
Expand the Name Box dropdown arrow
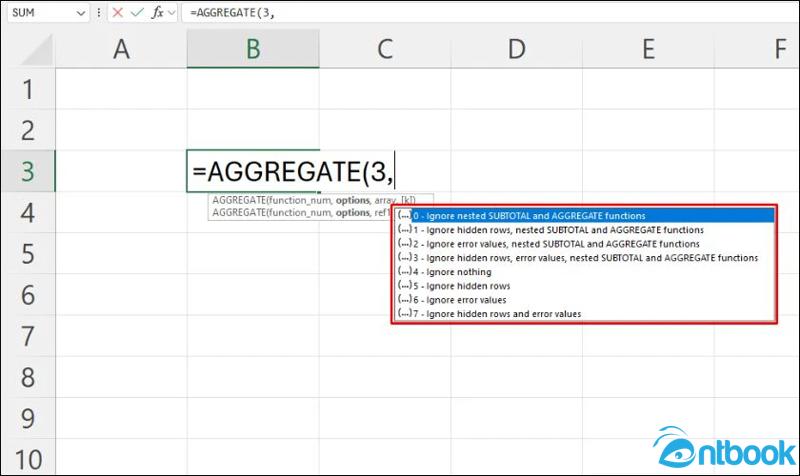[x=80, y=13]
